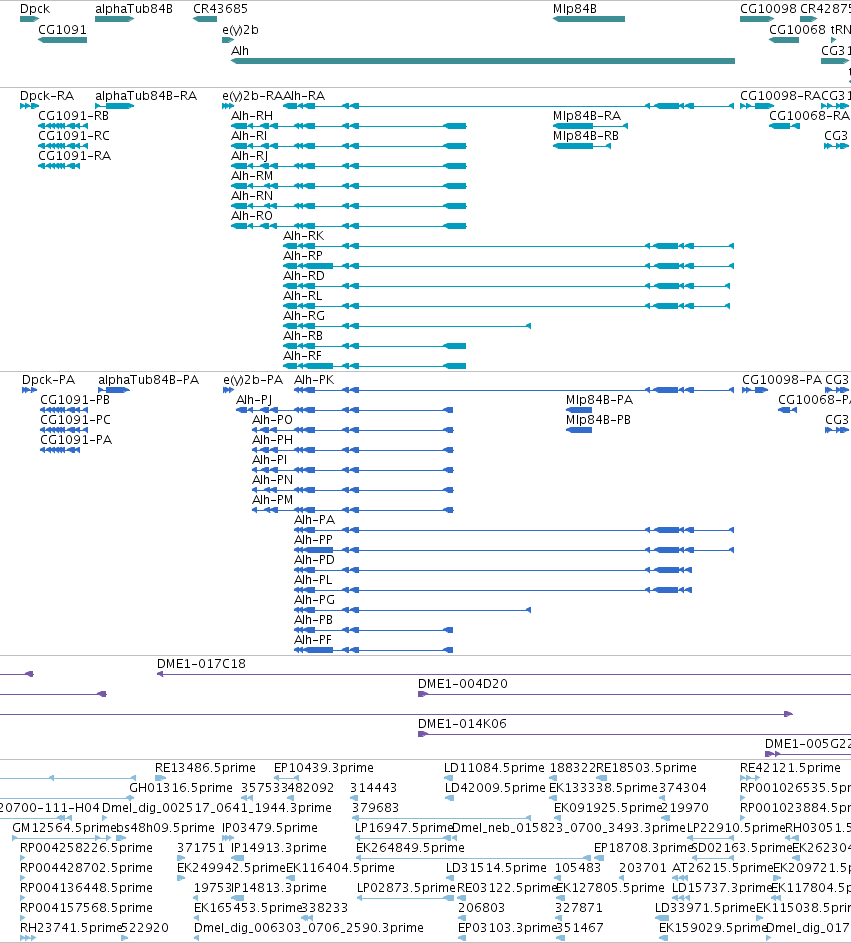The height and width of the screenshot is (943, 851).
Task: Select the CG1091 gene feature
Action: [x=63, y=40]
